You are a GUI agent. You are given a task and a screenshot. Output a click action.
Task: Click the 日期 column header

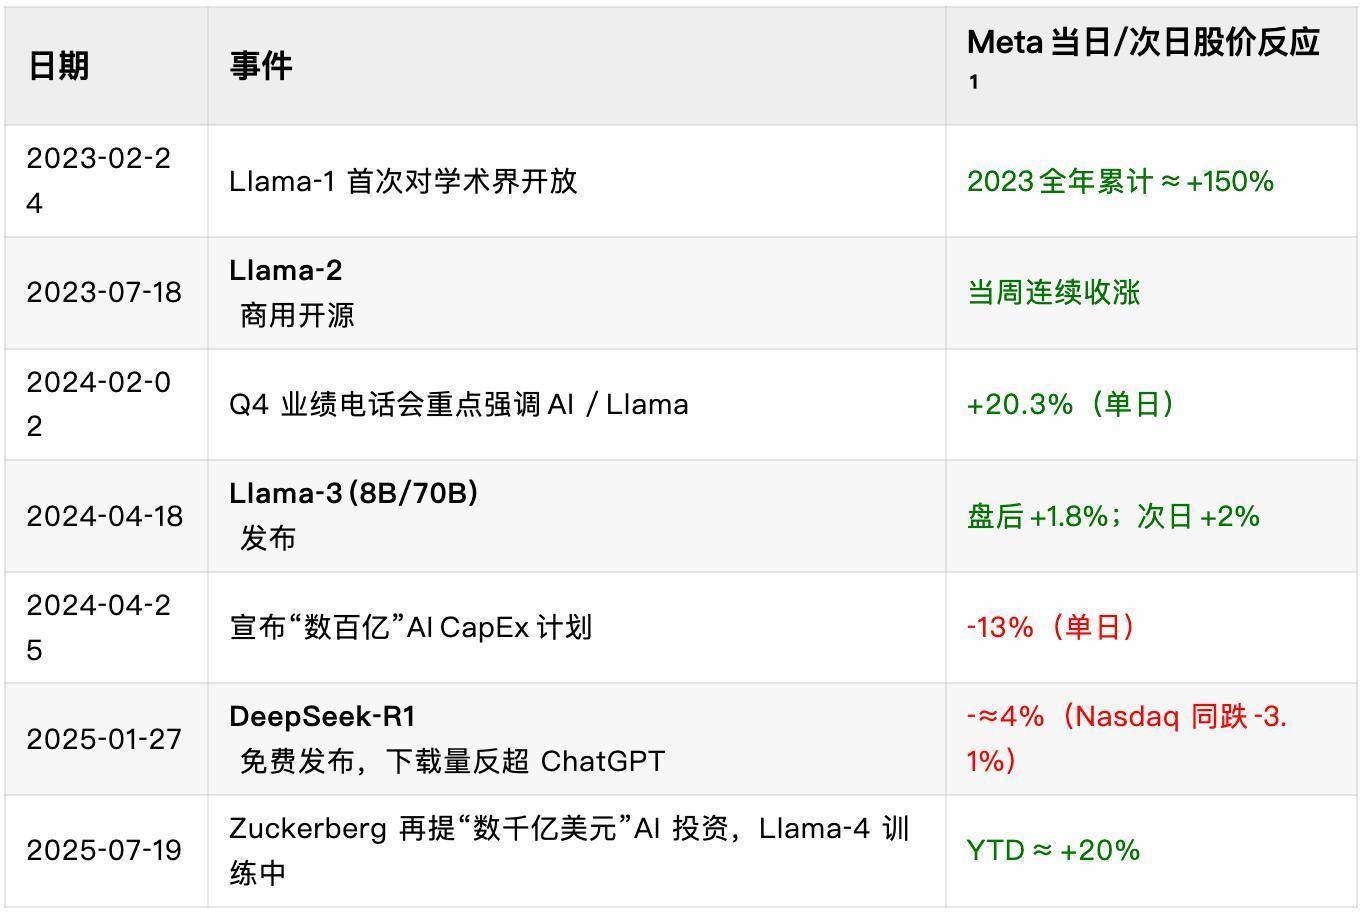tap(59, 66)
